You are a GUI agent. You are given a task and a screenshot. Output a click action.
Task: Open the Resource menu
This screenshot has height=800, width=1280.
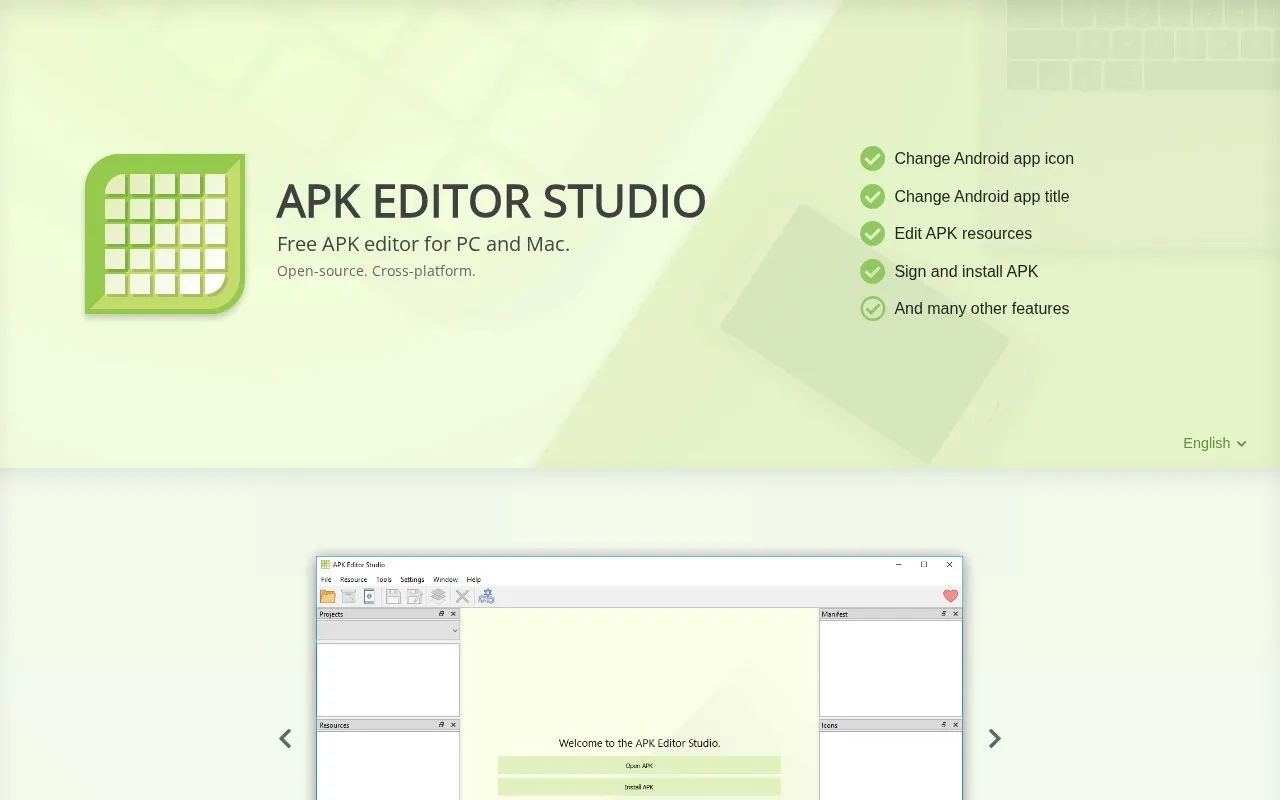point(353,580)
